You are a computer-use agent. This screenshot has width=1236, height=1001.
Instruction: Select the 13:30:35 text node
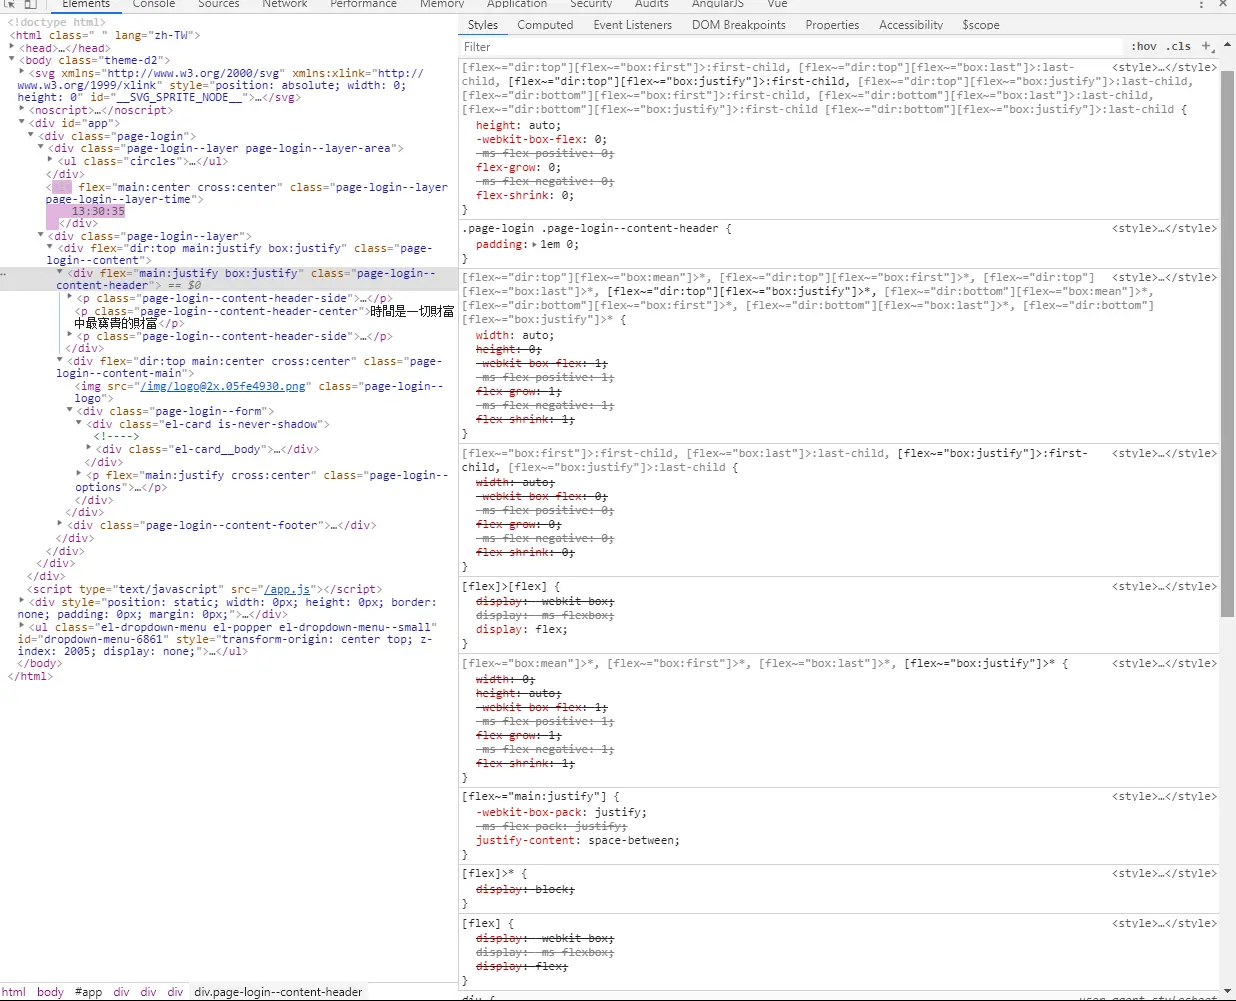pyautogui.click(x=98, y=211)
